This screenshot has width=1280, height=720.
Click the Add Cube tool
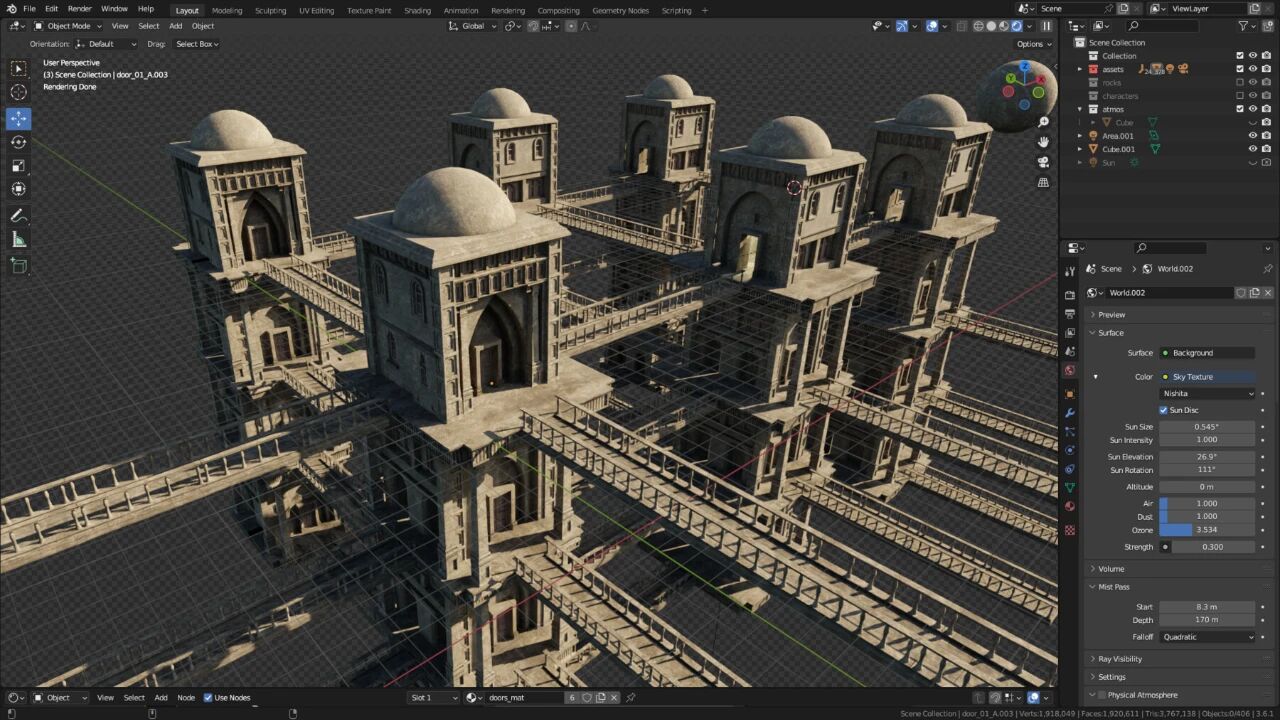(19, 265)
